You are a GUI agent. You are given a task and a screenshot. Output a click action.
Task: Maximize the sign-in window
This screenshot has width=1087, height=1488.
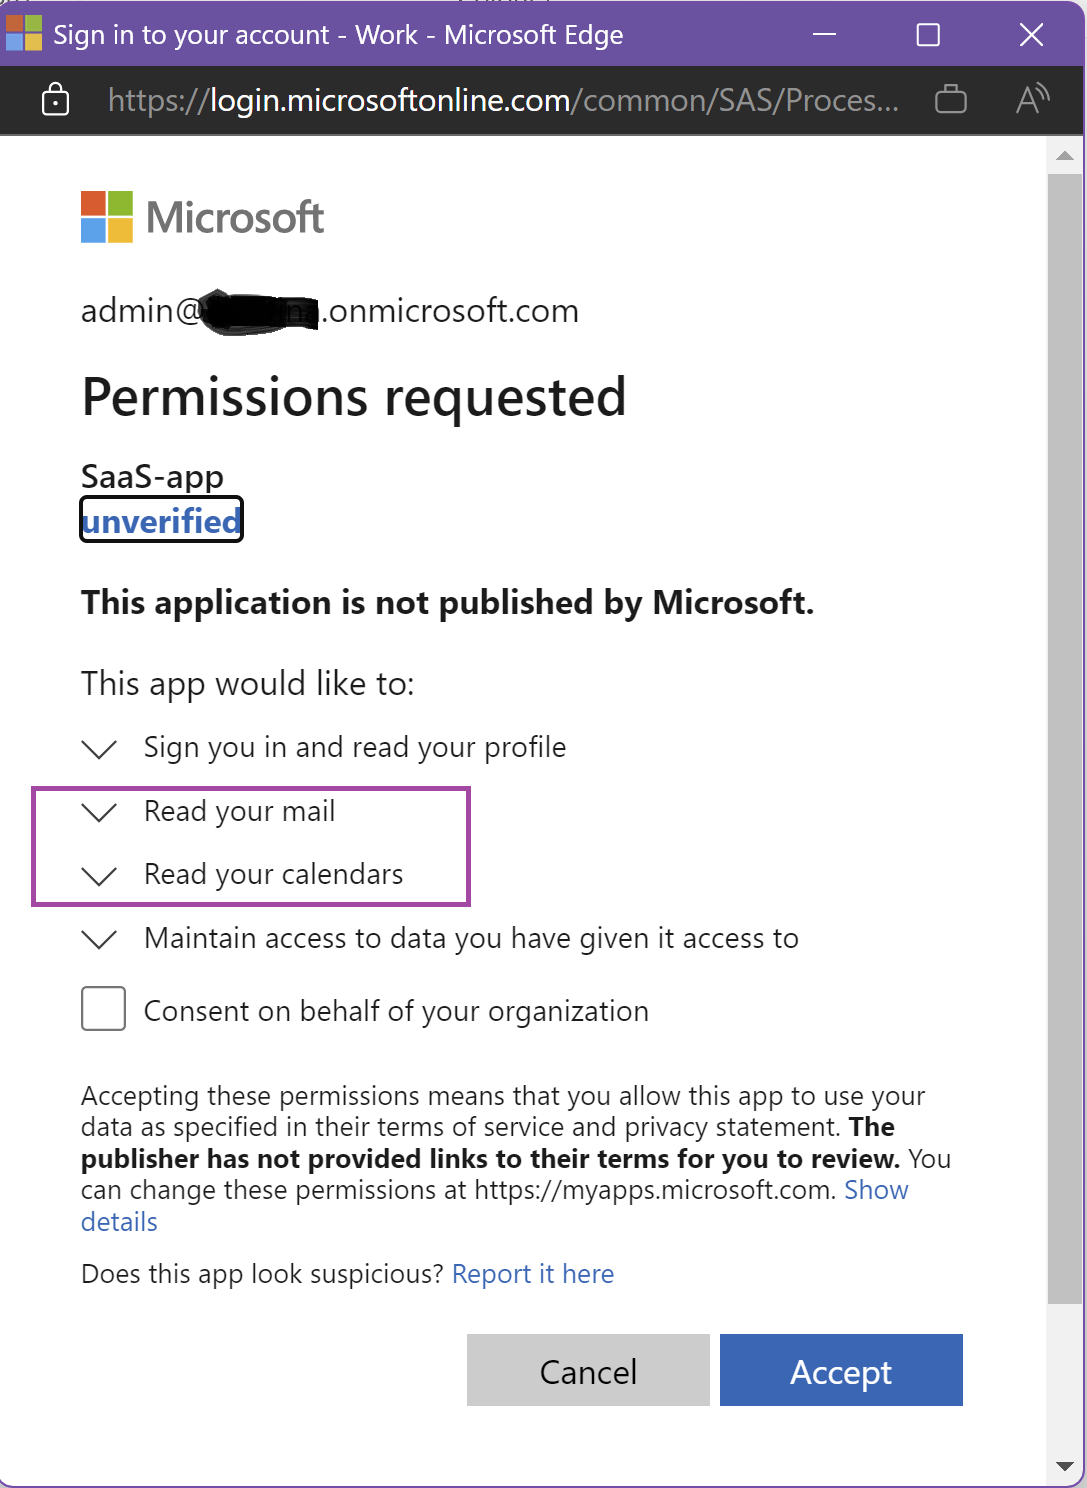coord(928,35)
